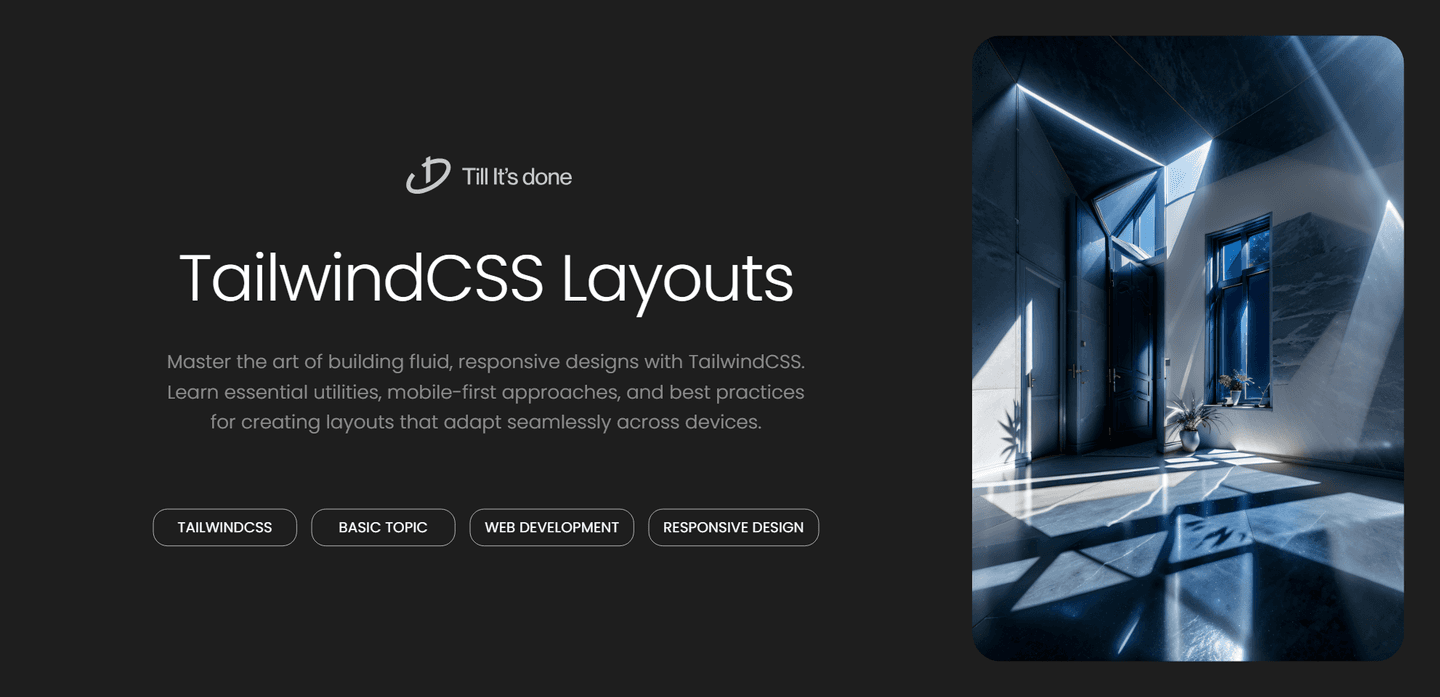Select the BASIC TOPIC tag pill

383,527
